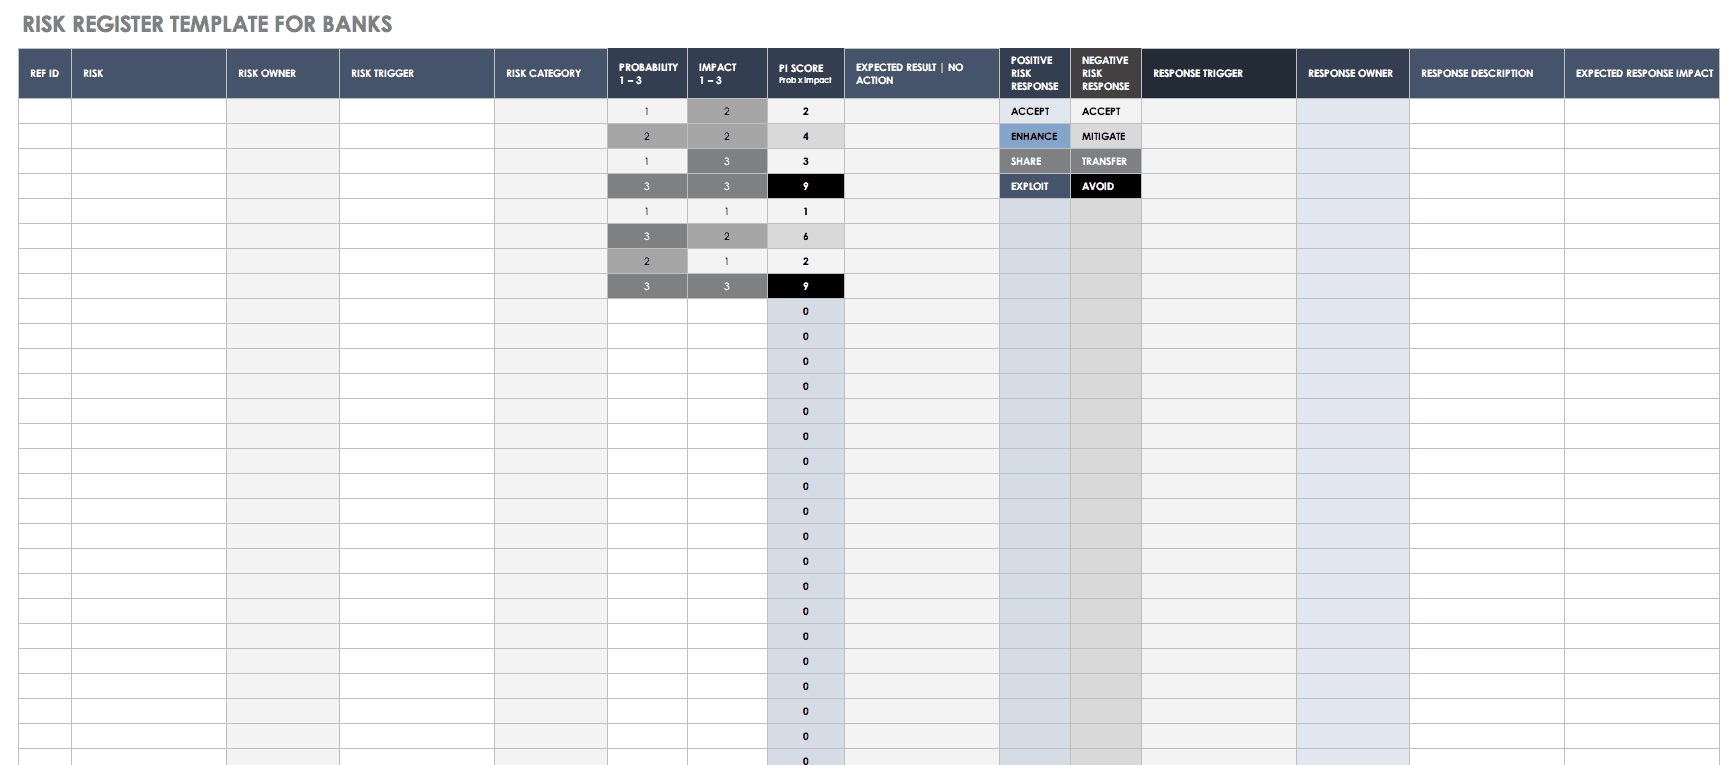This screenshot has height=765, width=1735.
Task: Select the RISK CATEGORY header
Action: [x=551, y=73]
